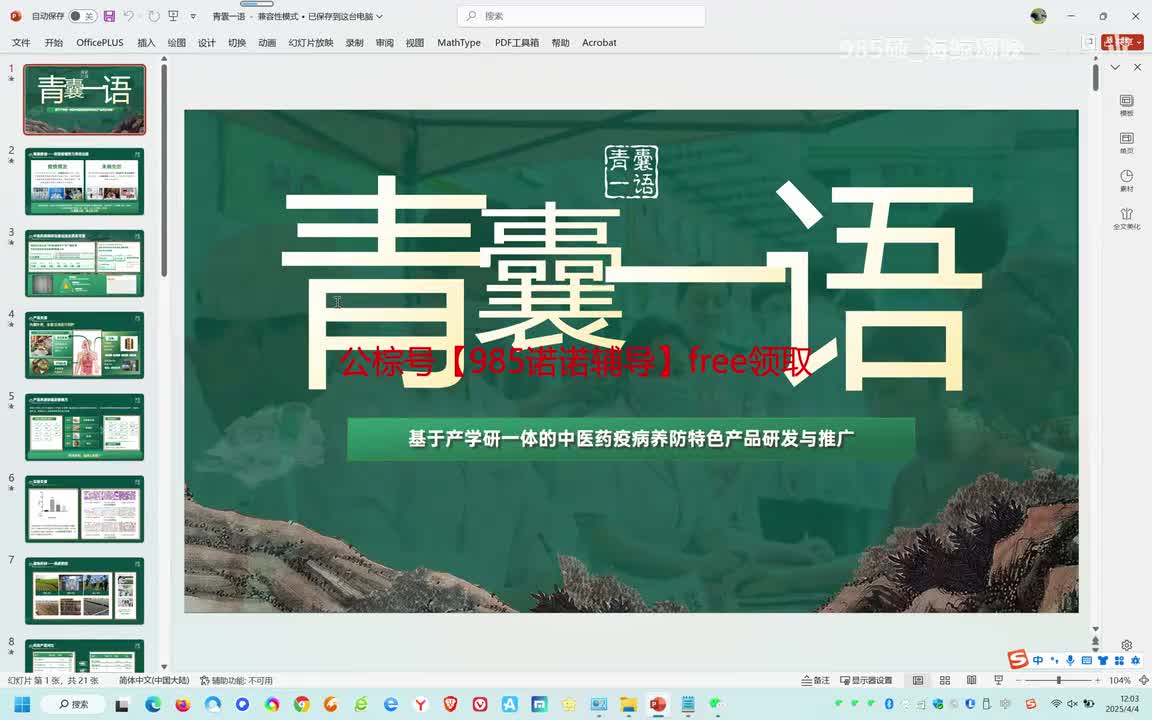Click the taskbar 搜索 search box
1152x720 pixels.
tap(73, 705)
